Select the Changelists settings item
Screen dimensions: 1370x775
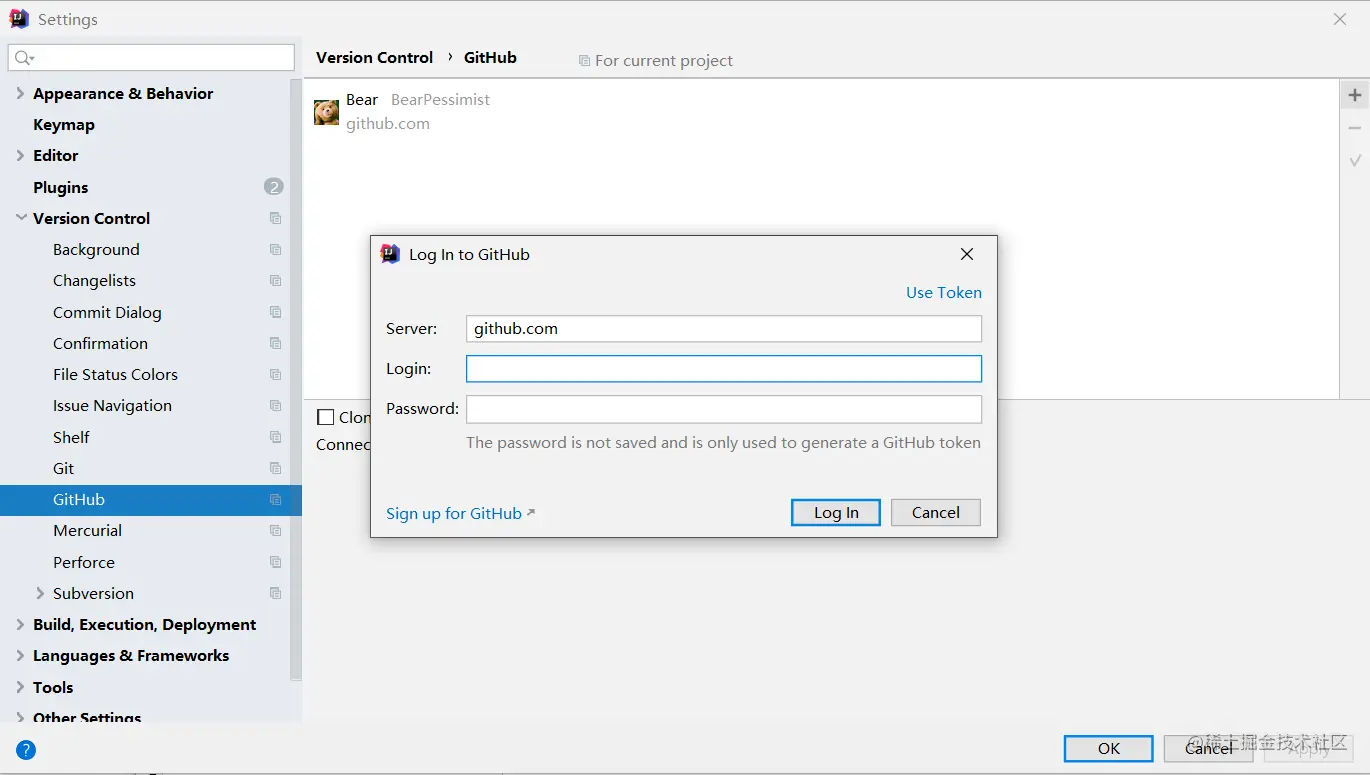coord(94,280)
